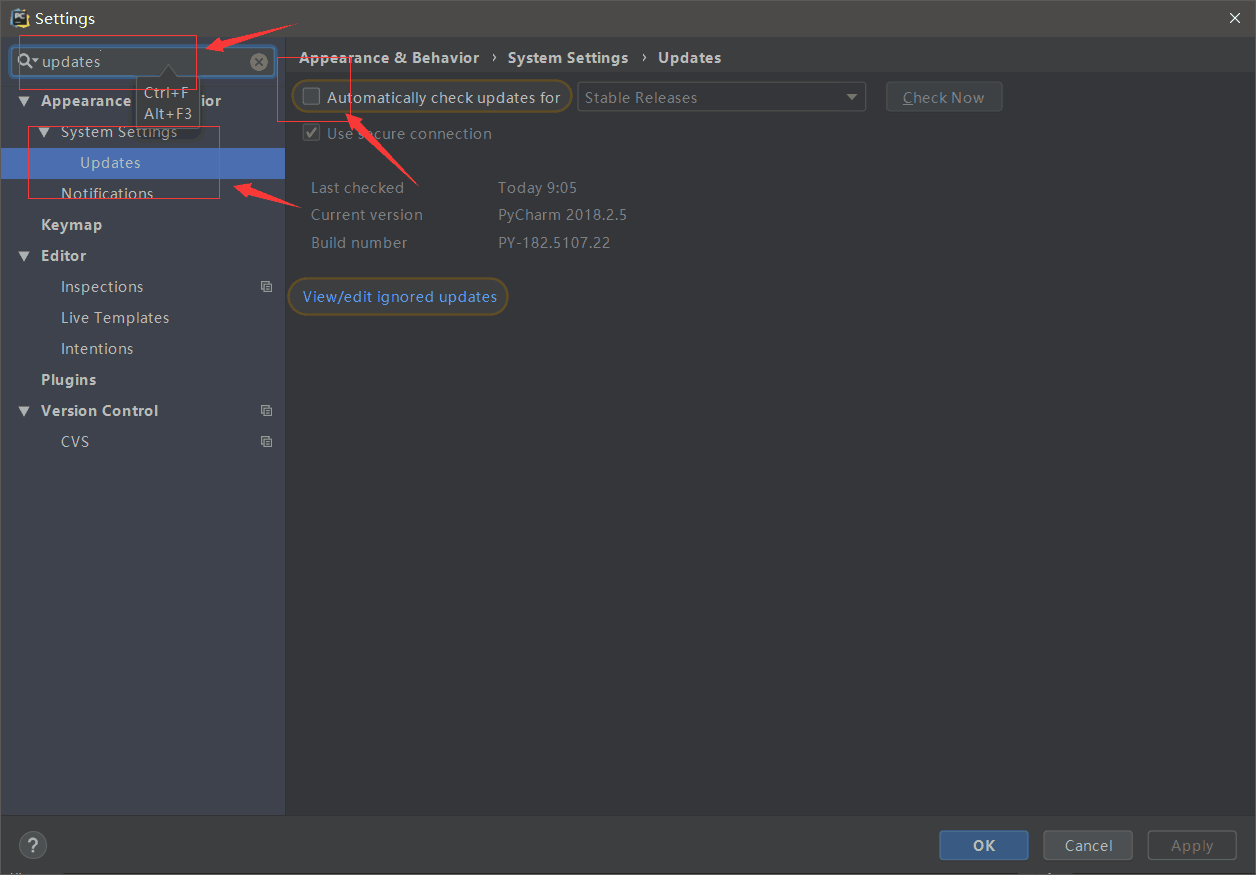Clear the updates search query
The height and width of the screenshot is (875, 1256).
click(x=259, y=61)
